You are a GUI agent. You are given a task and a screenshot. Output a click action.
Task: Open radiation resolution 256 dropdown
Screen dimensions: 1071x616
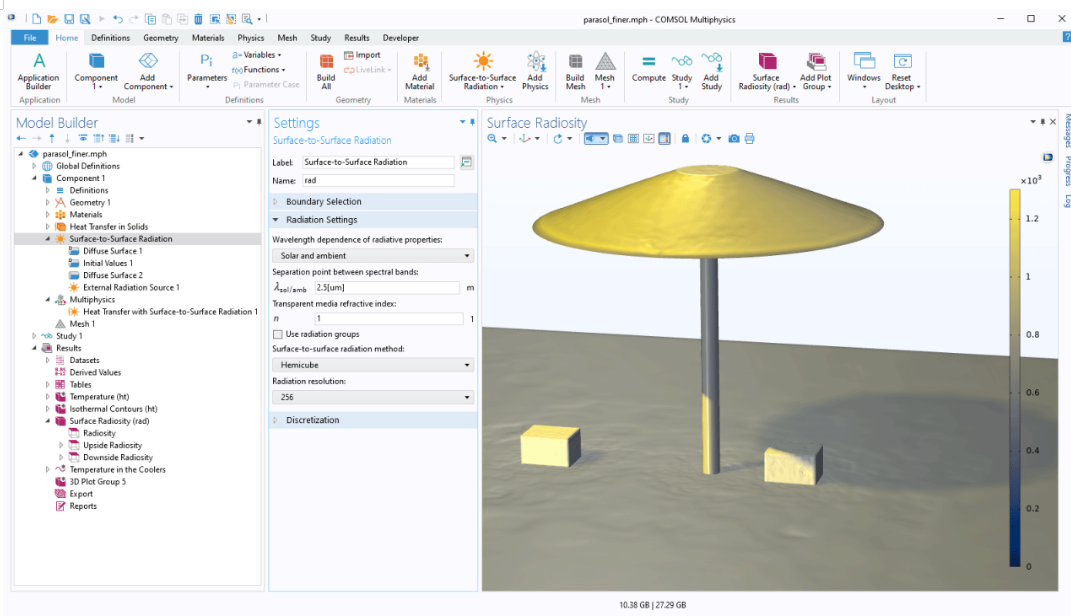click(373, 397)
